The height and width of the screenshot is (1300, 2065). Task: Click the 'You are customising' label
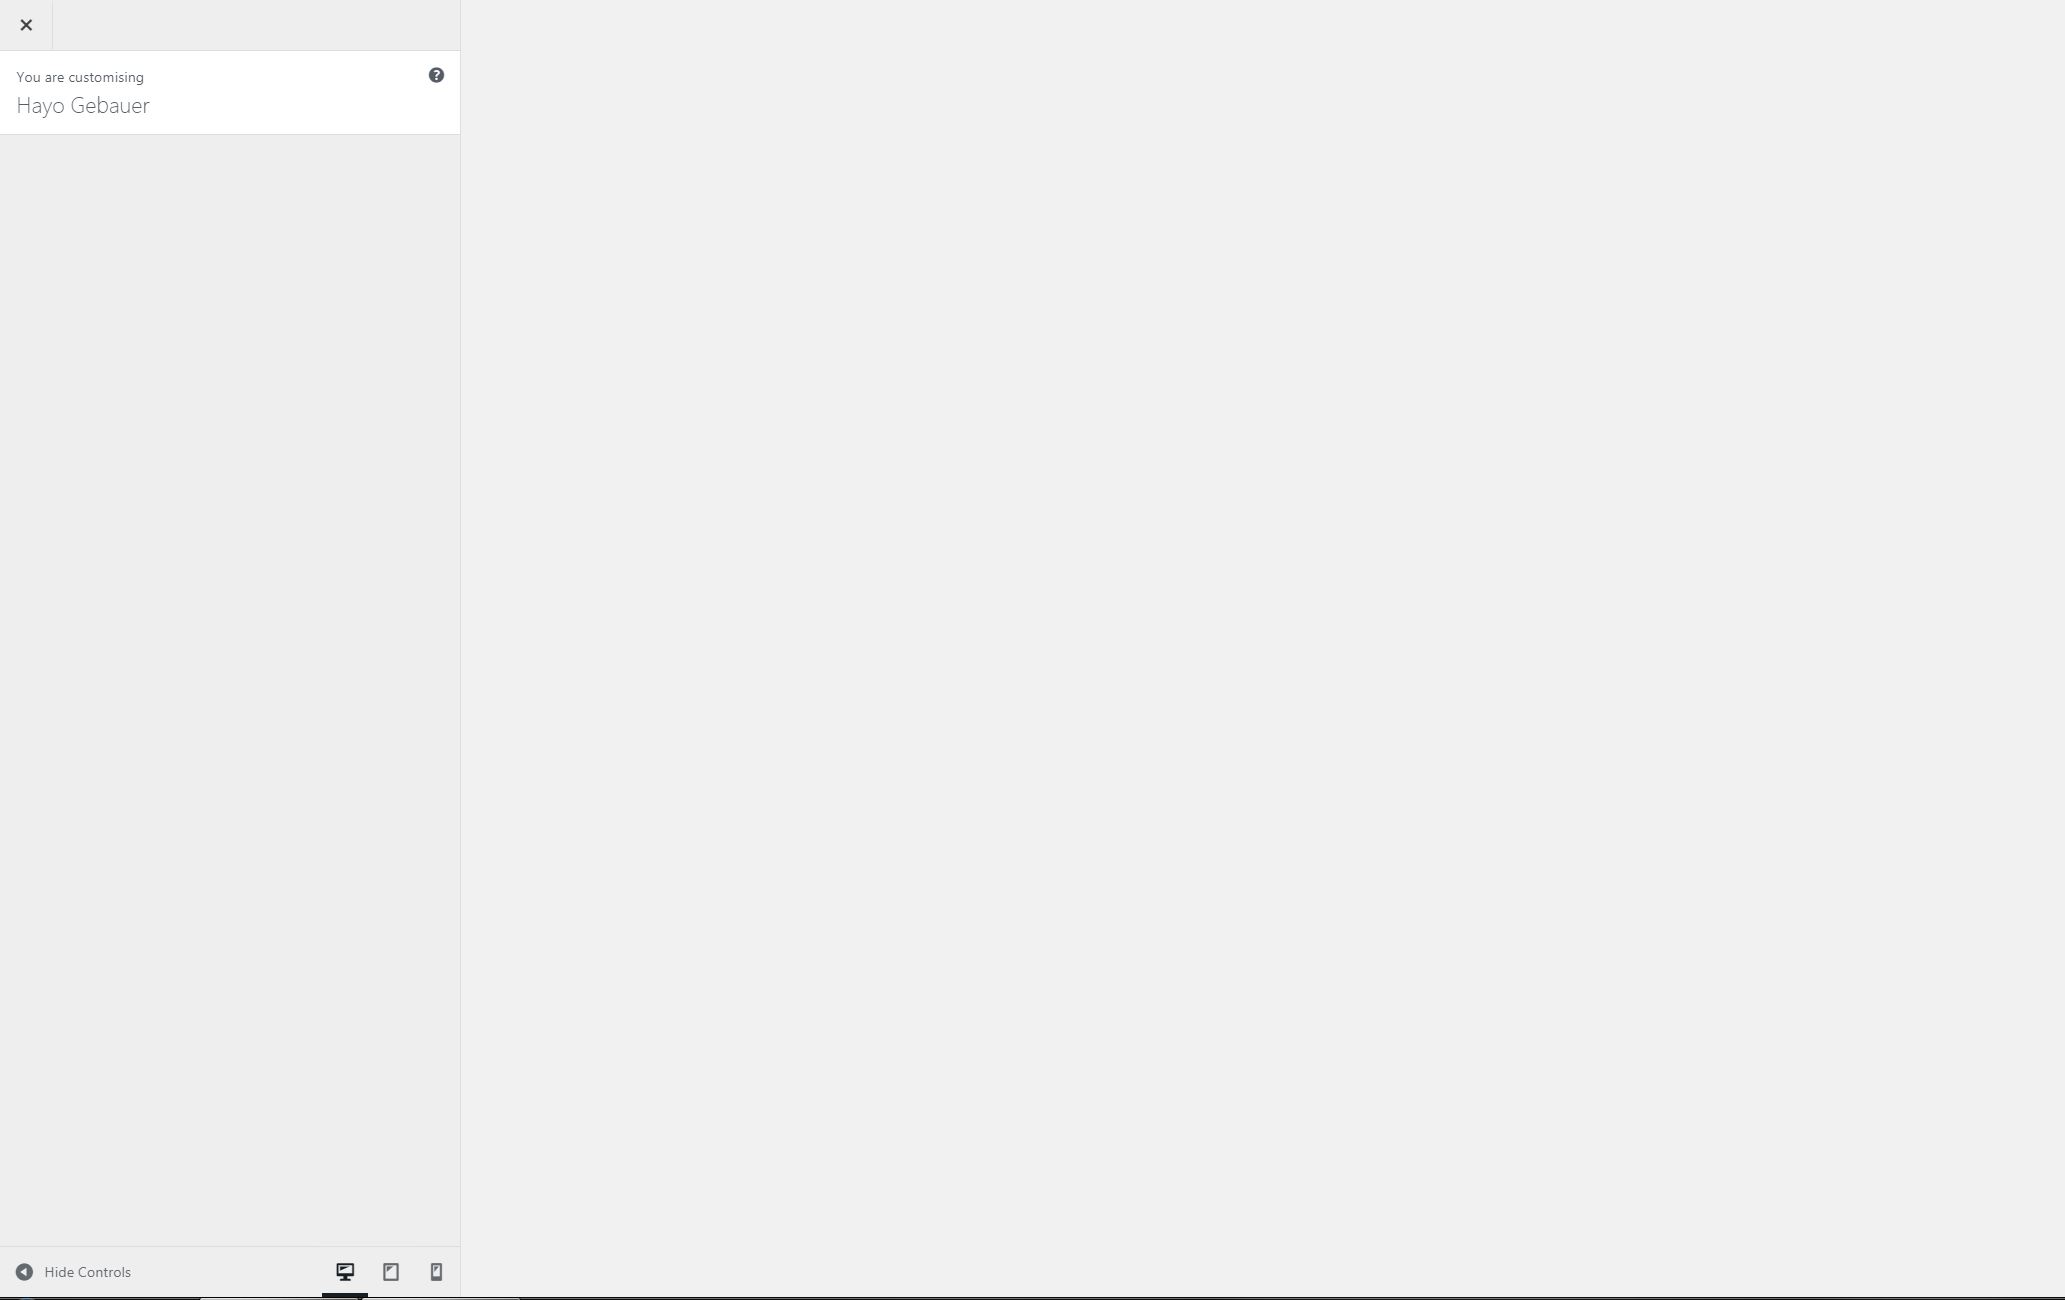coord(80,77)
